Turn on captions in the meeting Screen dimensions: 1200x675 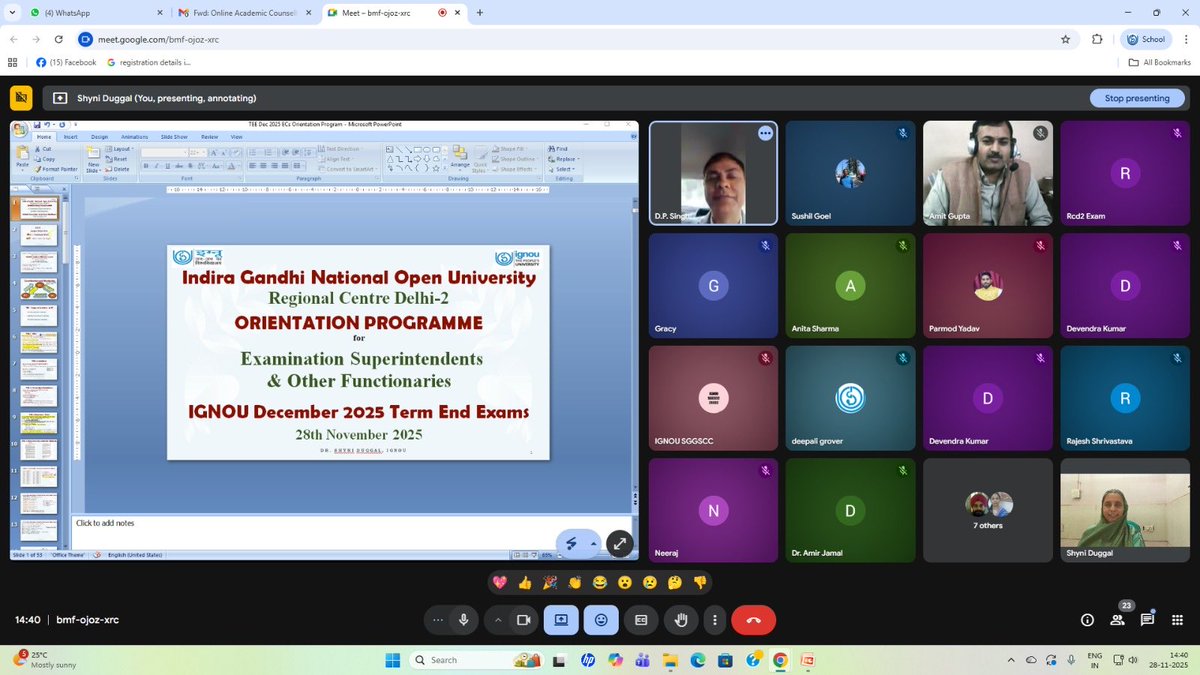pyautogui.click(x=641, y=620)
